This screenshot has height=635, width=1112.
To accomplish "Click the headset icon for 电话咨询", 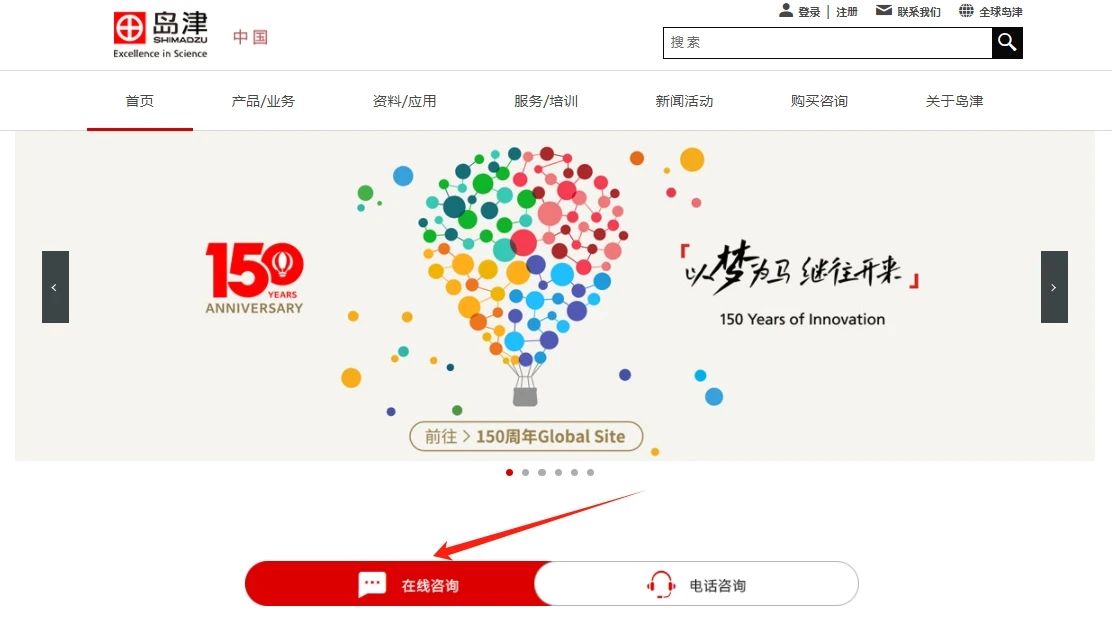I will click(661, 585).
